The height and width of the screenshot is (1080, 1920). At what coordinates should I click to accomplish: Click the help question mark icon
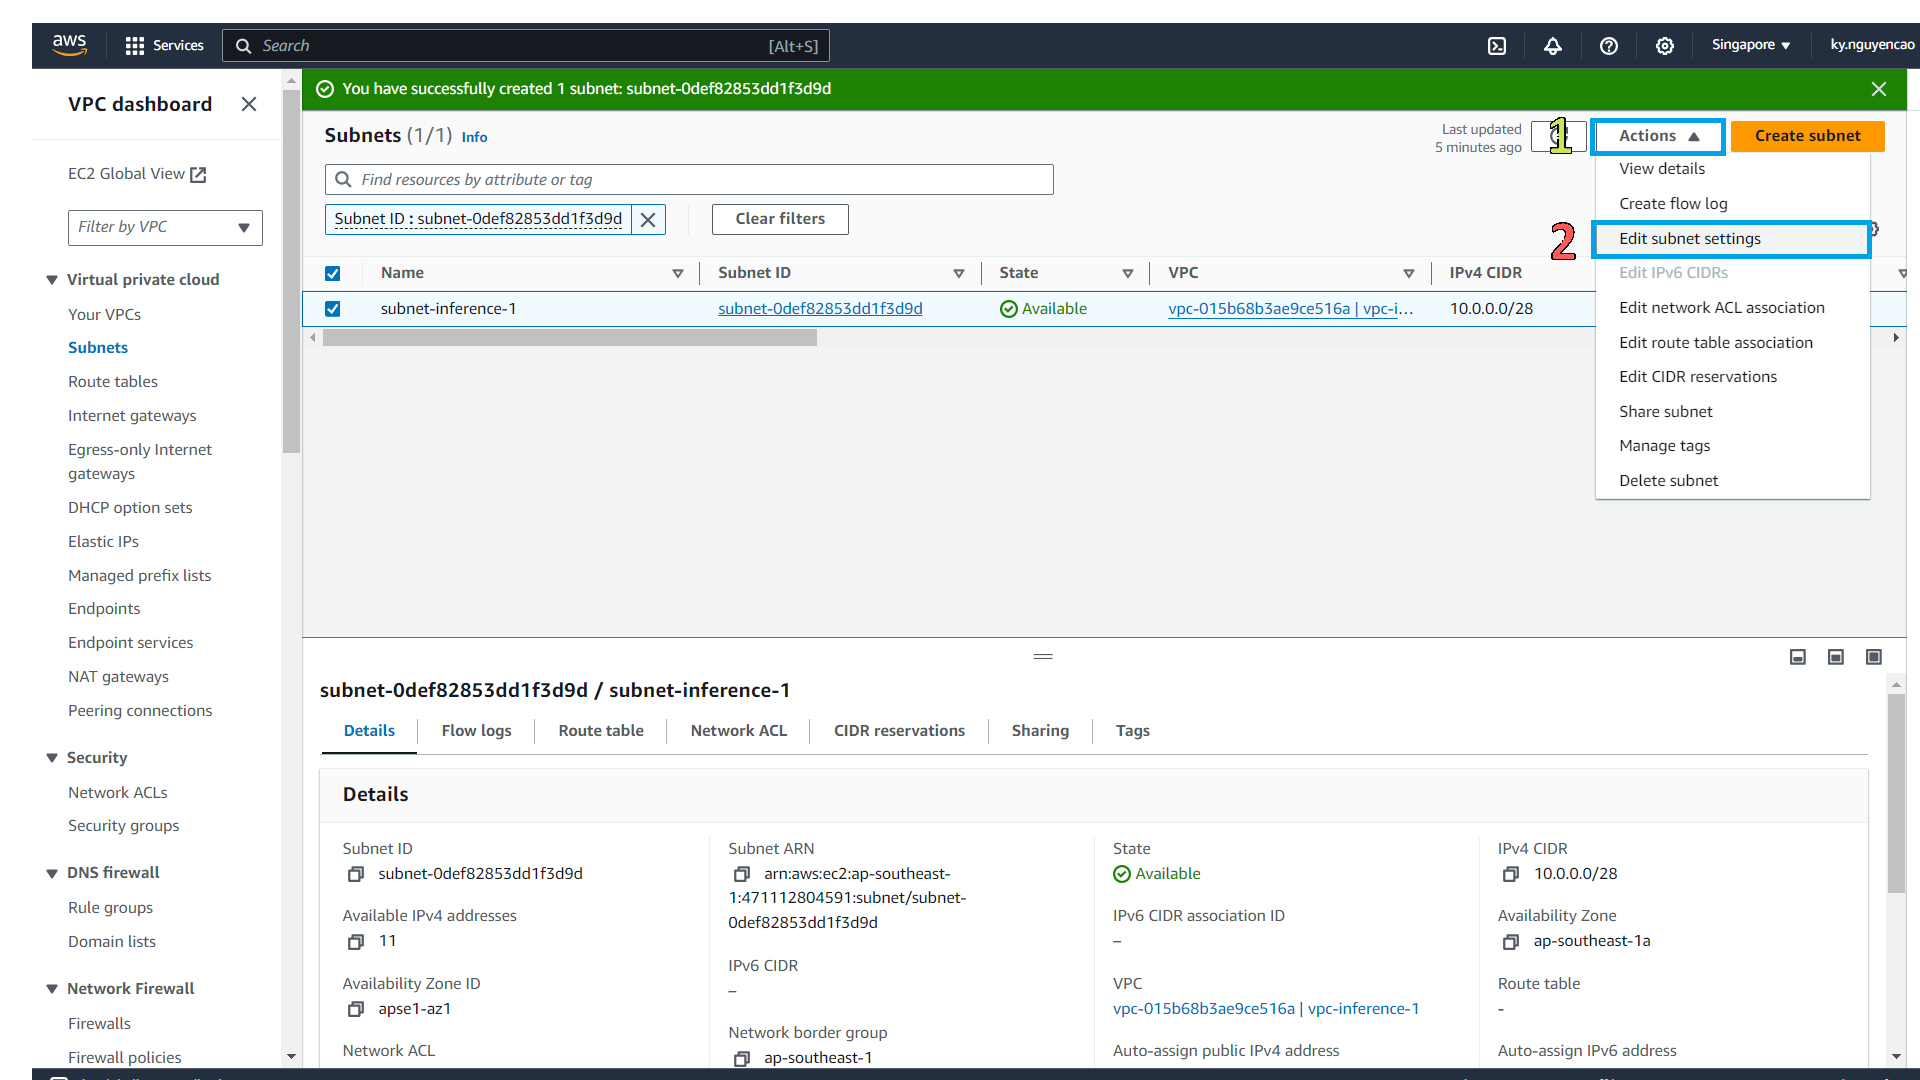(1609, 45)
